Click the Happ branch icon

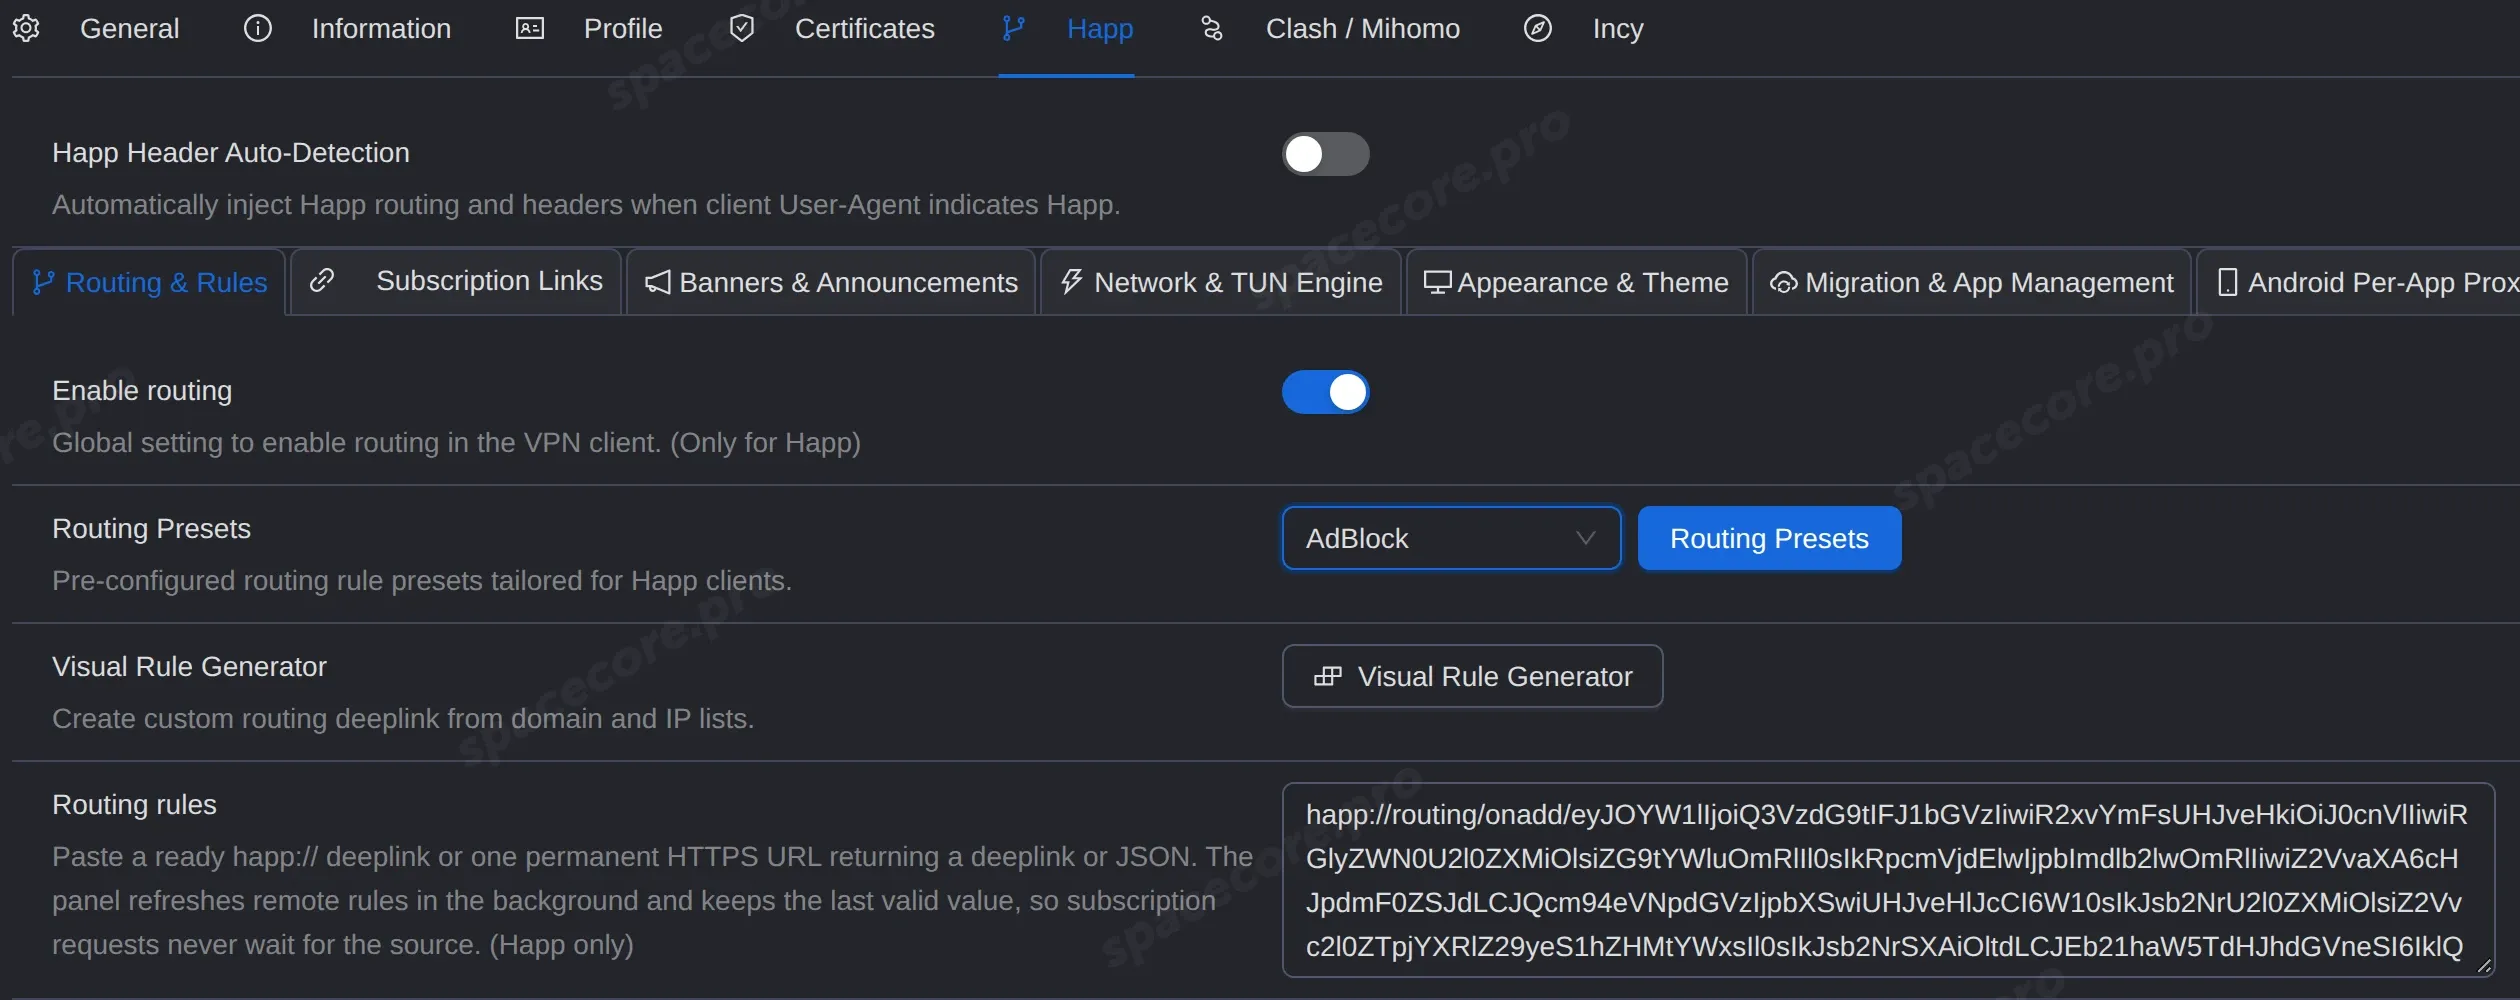point(1013,28)
